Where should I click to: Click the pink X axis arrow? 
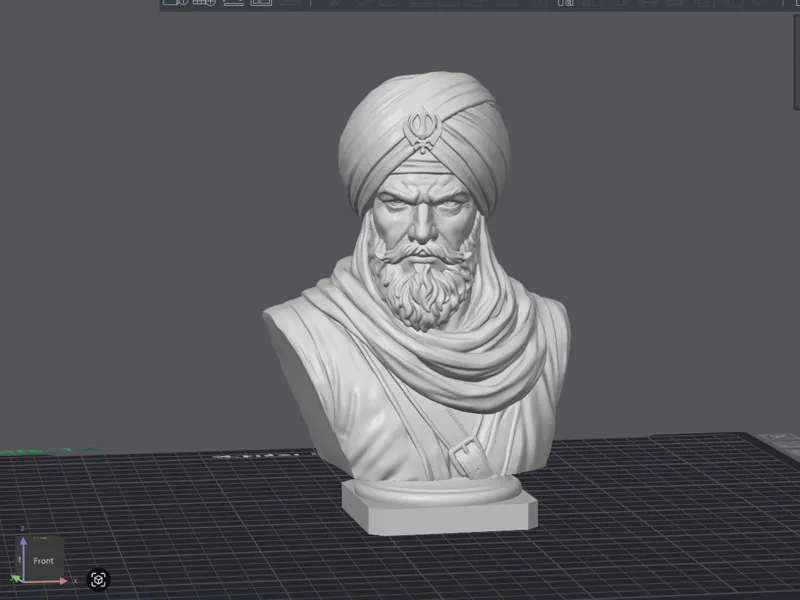45,581
